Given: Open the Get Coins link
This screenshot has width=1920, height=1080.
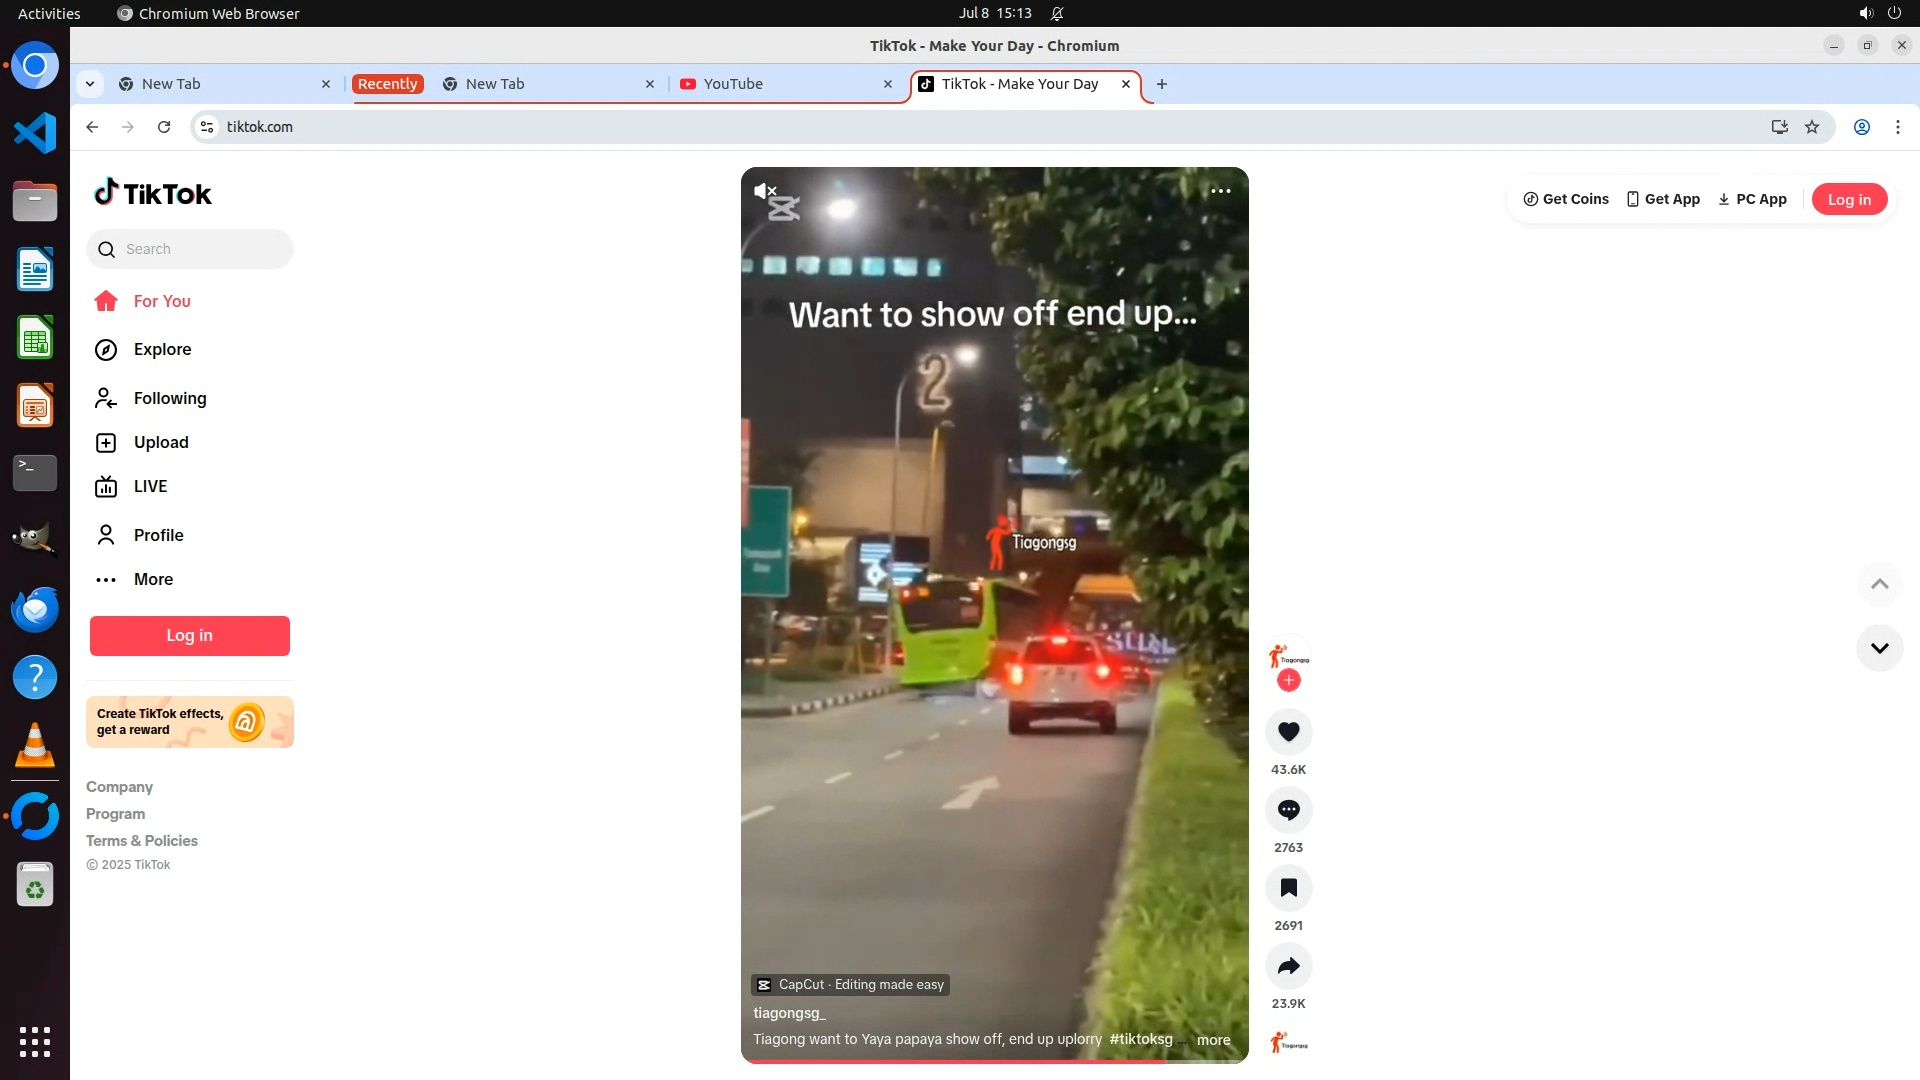Looking at the screenshot, I should 1566,199.
